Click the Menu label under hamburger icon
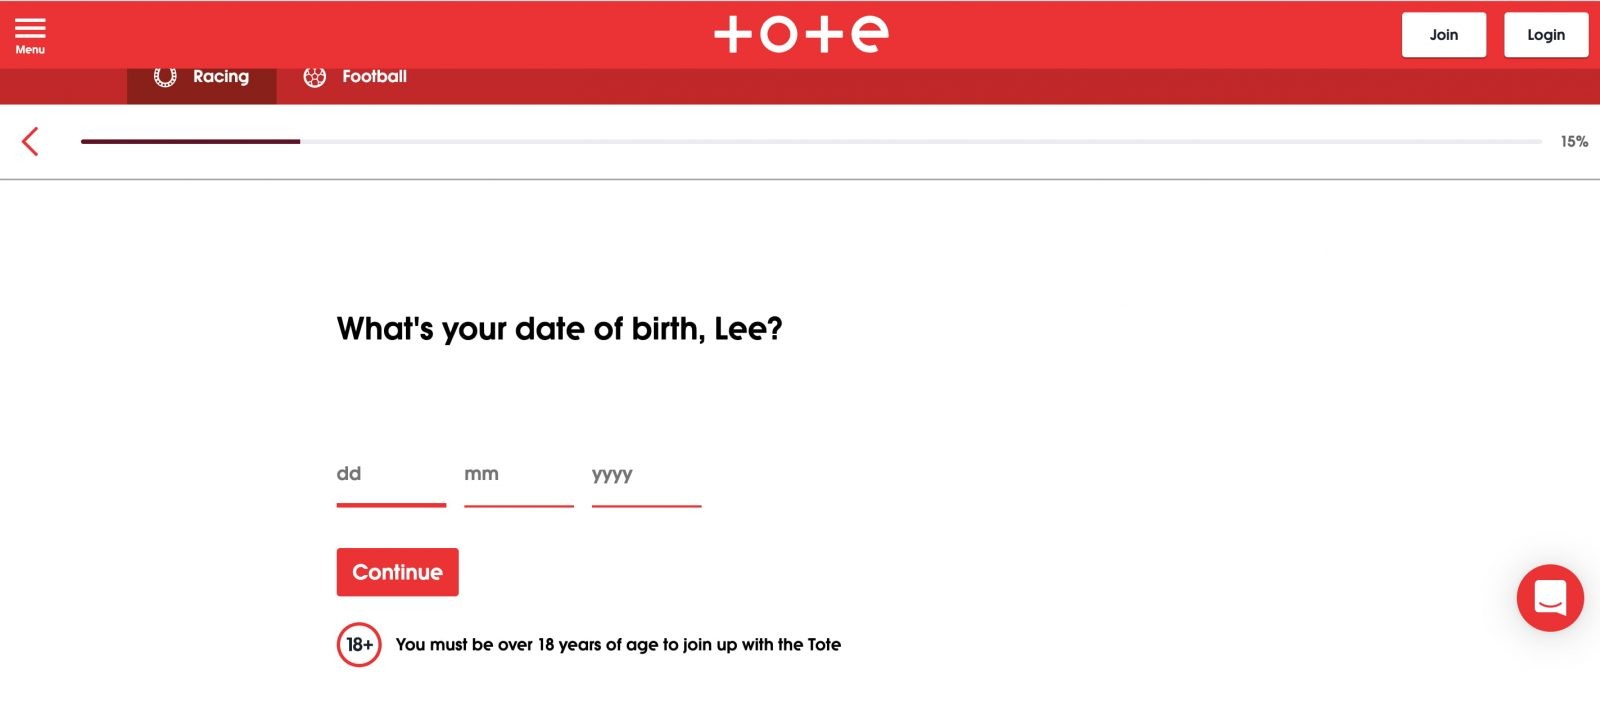 [30, 50]
